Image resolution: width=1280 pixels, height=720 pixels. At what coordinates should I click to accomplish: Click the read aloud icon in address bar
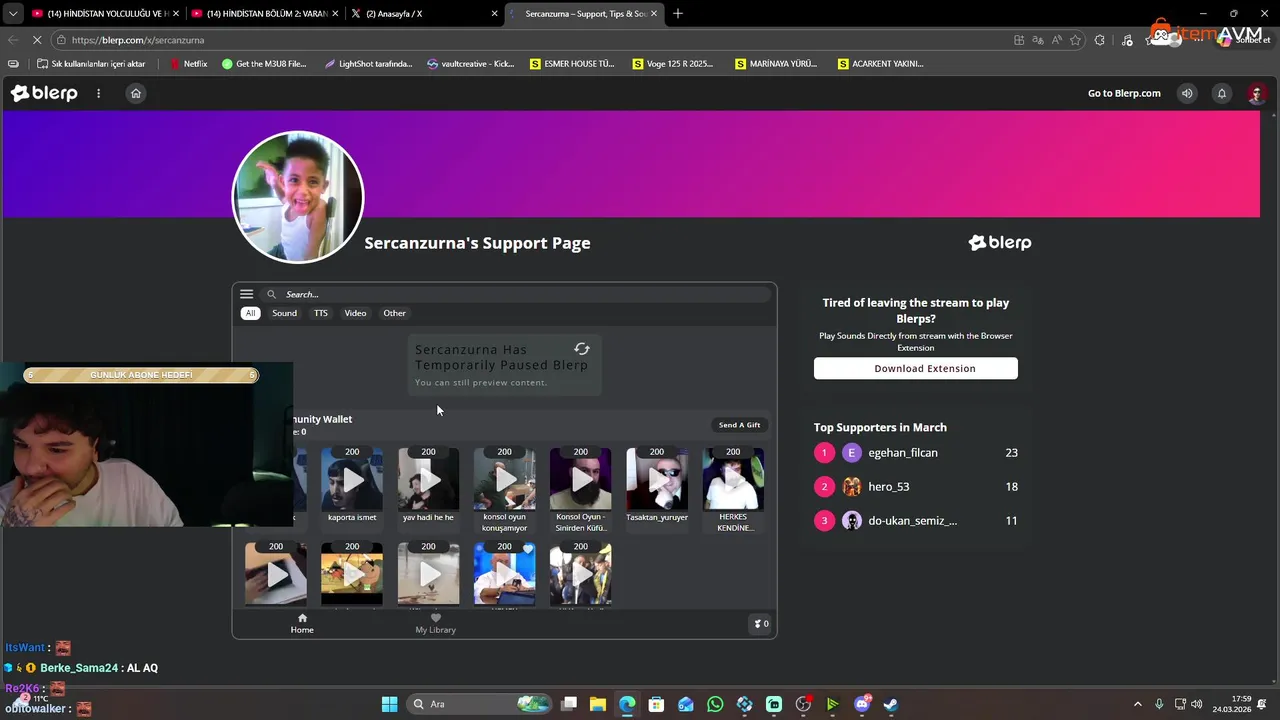[1057, 40]
